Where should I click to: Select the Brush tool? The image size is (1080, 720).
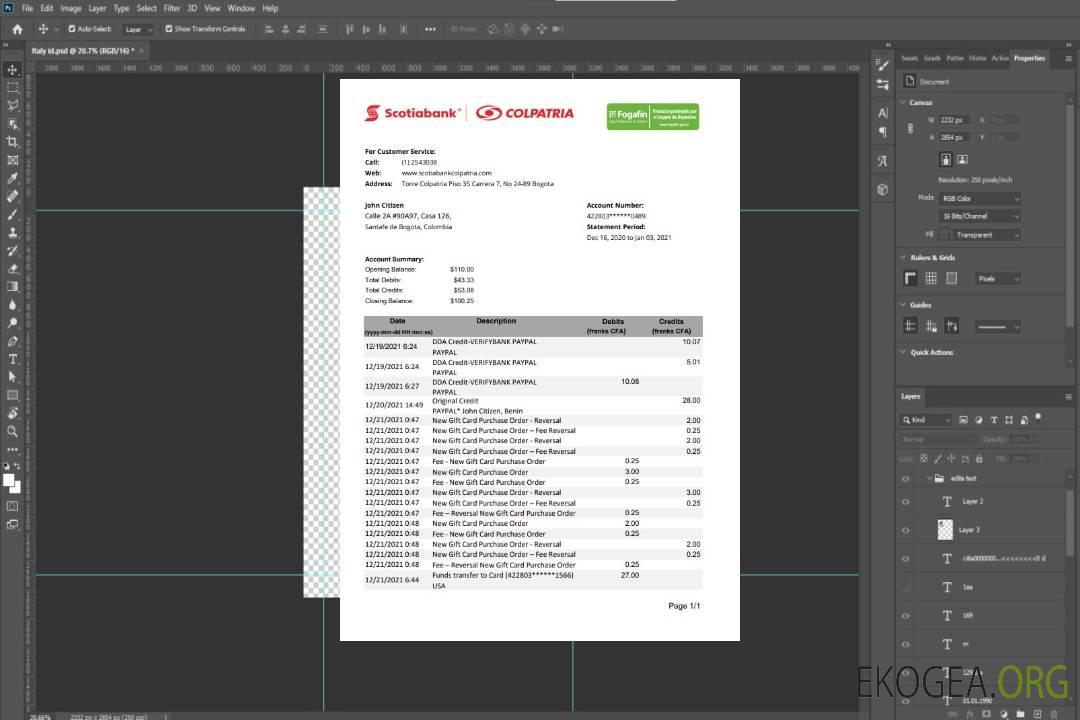point(12,214)
